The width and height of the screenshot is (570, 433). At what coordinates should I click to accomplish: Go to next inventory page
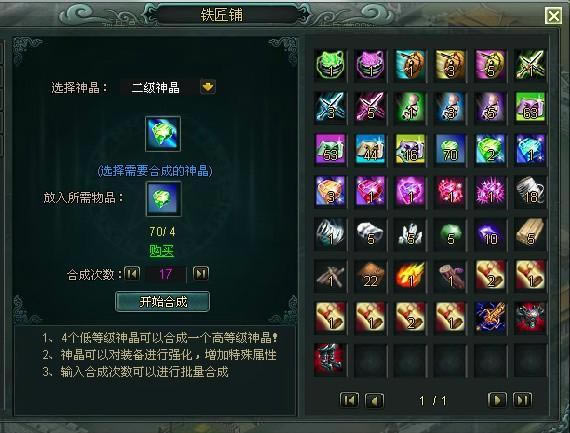click(497, 400)
